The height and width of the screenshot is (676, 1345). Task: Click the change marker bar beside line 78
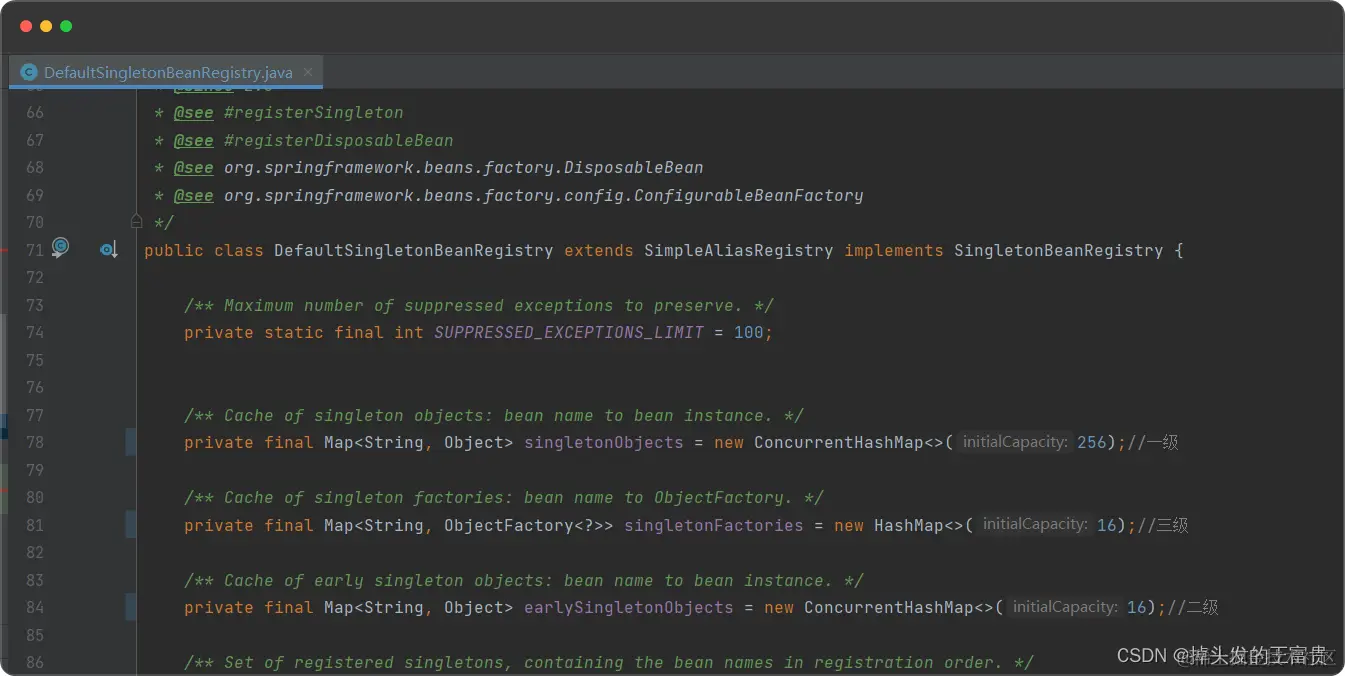click(131, 442)
